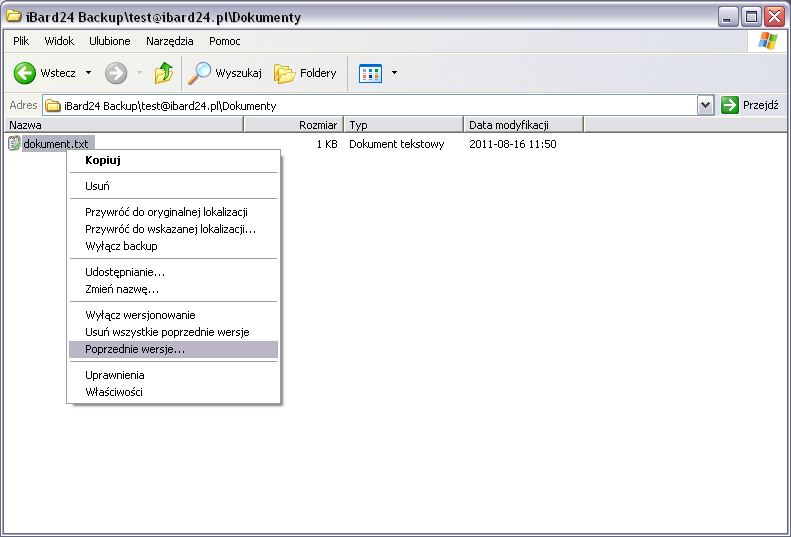This screenshot has width=791, height=537.
Task: Open the Narzędzia menu
Action: coord(170,41)
